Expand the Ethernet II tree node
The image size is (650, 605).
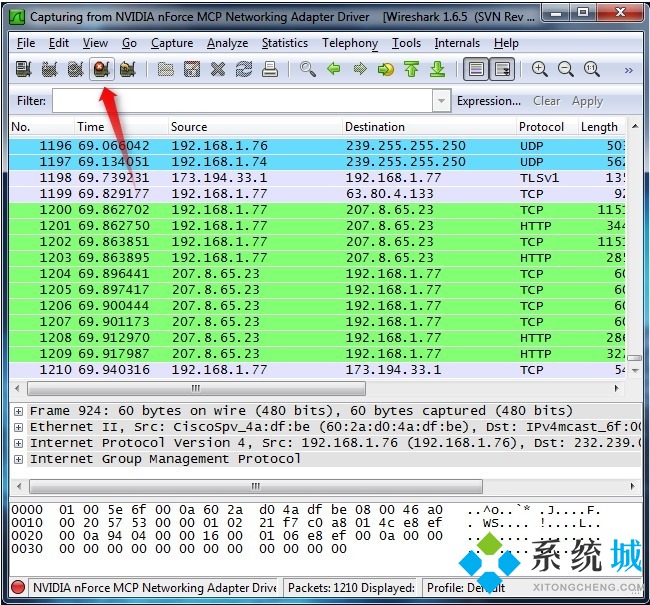click(18, 427)
